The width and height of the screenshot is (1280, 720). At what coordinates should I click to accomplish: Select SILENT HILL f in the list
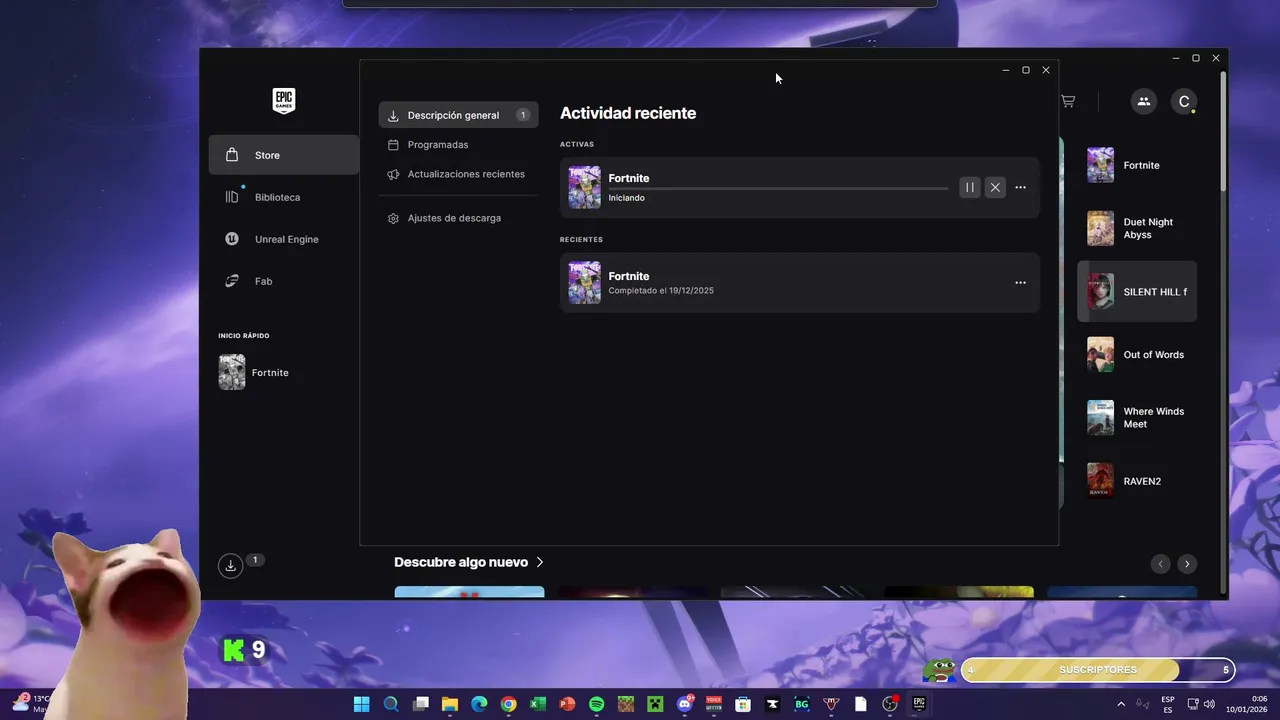tap(1137, 292)
